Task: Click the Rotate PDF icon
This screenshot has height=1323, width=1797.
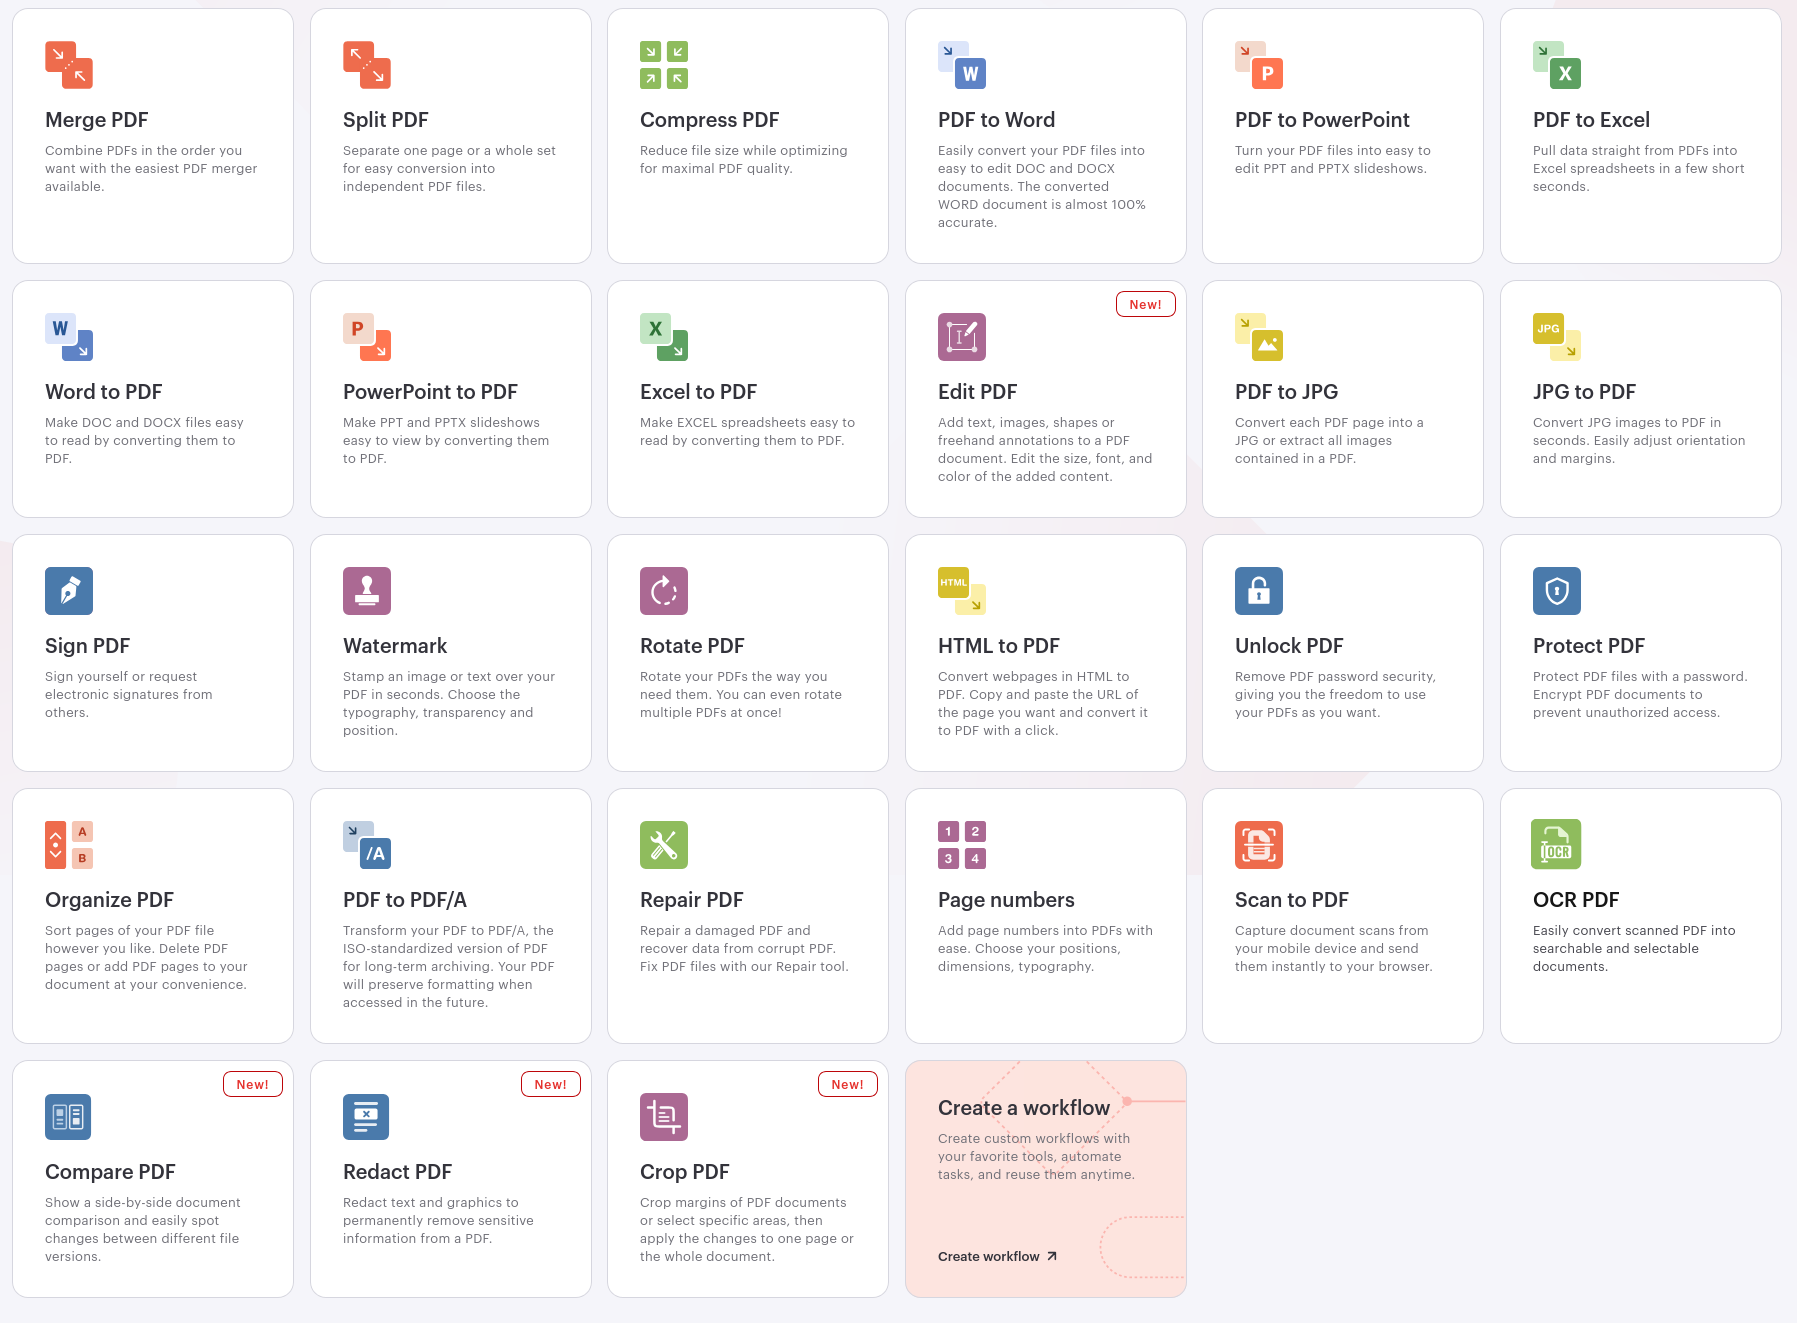Action: (664, 591)
